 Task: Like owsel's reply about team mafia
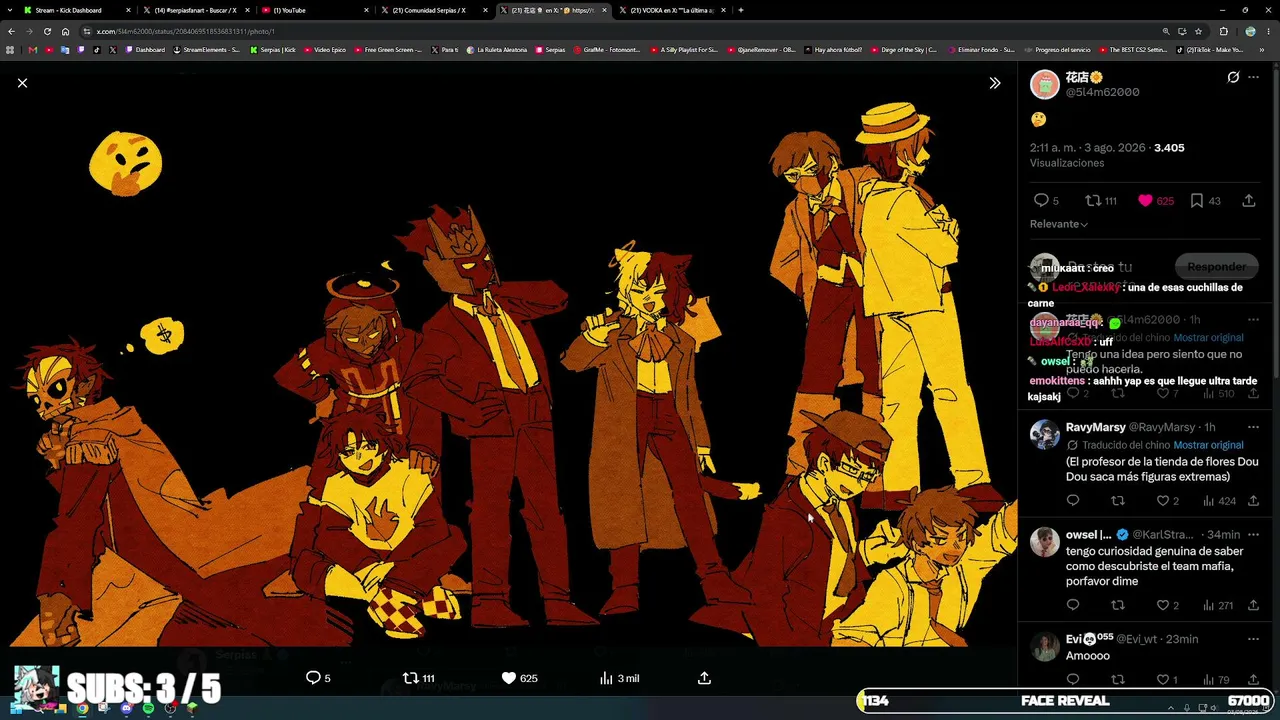click(x=1169, y=605)
